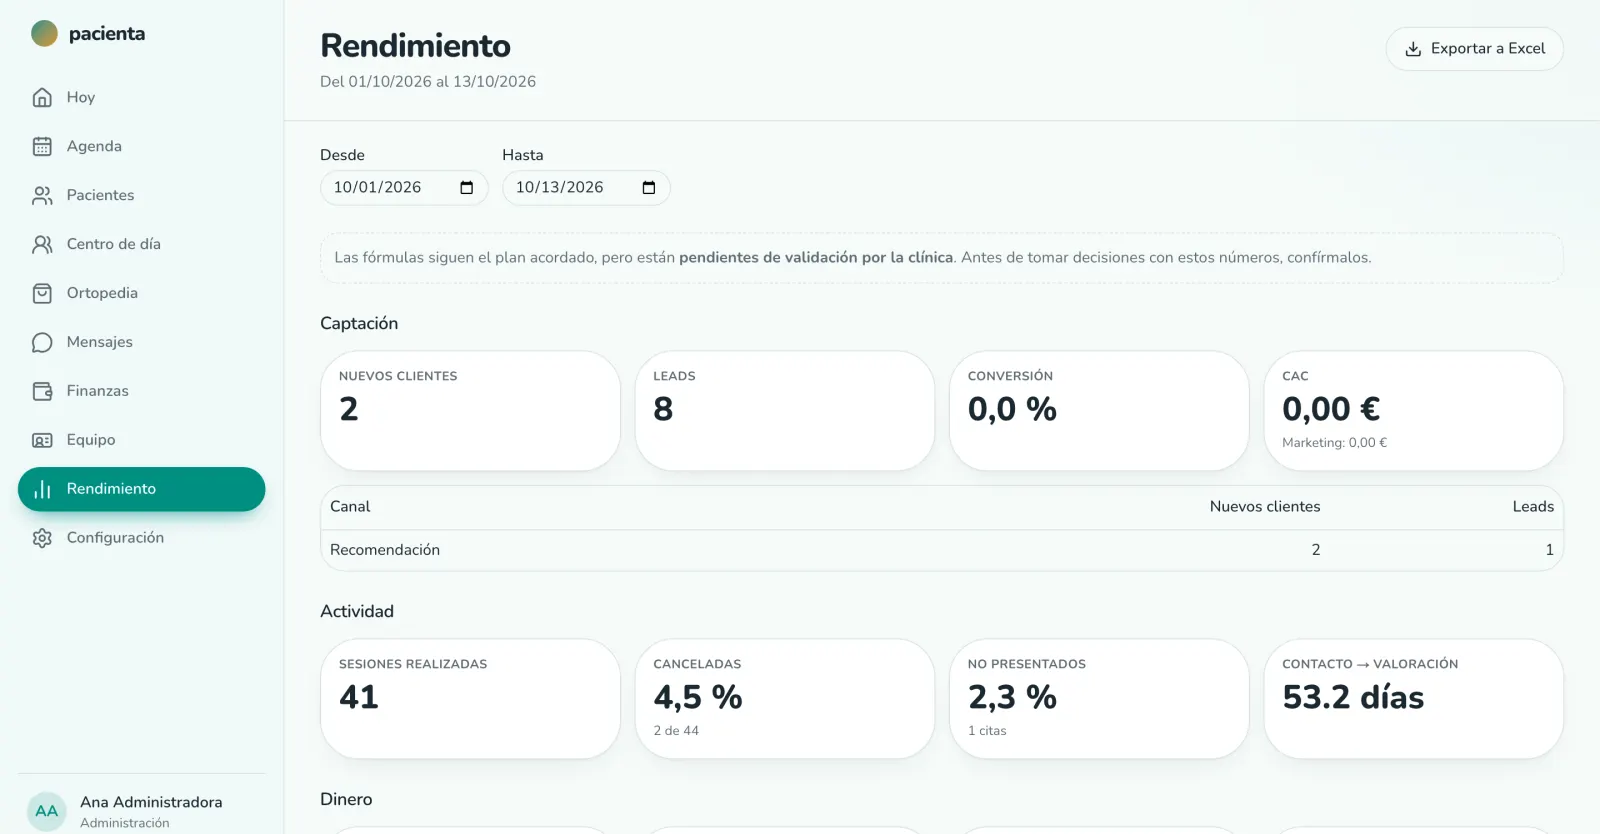Image resolution: width=1600 pixels, height=834 pixels.
Task: Open the Agenda section
Action: 142,146
